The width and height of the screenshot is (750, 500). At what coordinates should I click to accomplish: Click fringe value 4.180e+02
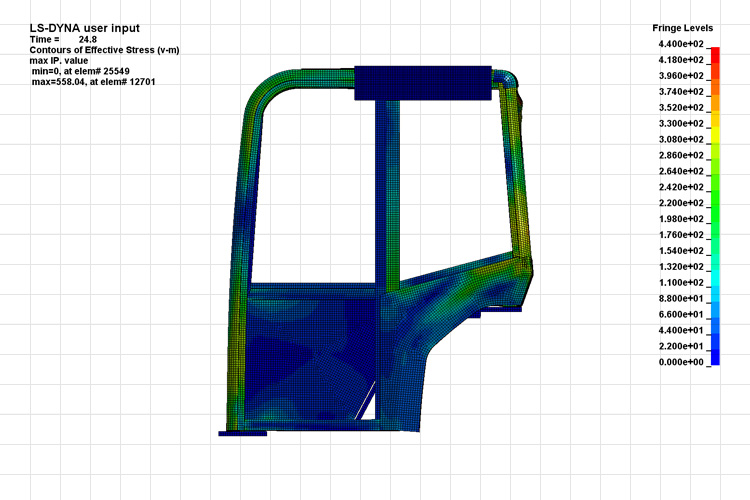pyautogui.click(x=681, y=60)
